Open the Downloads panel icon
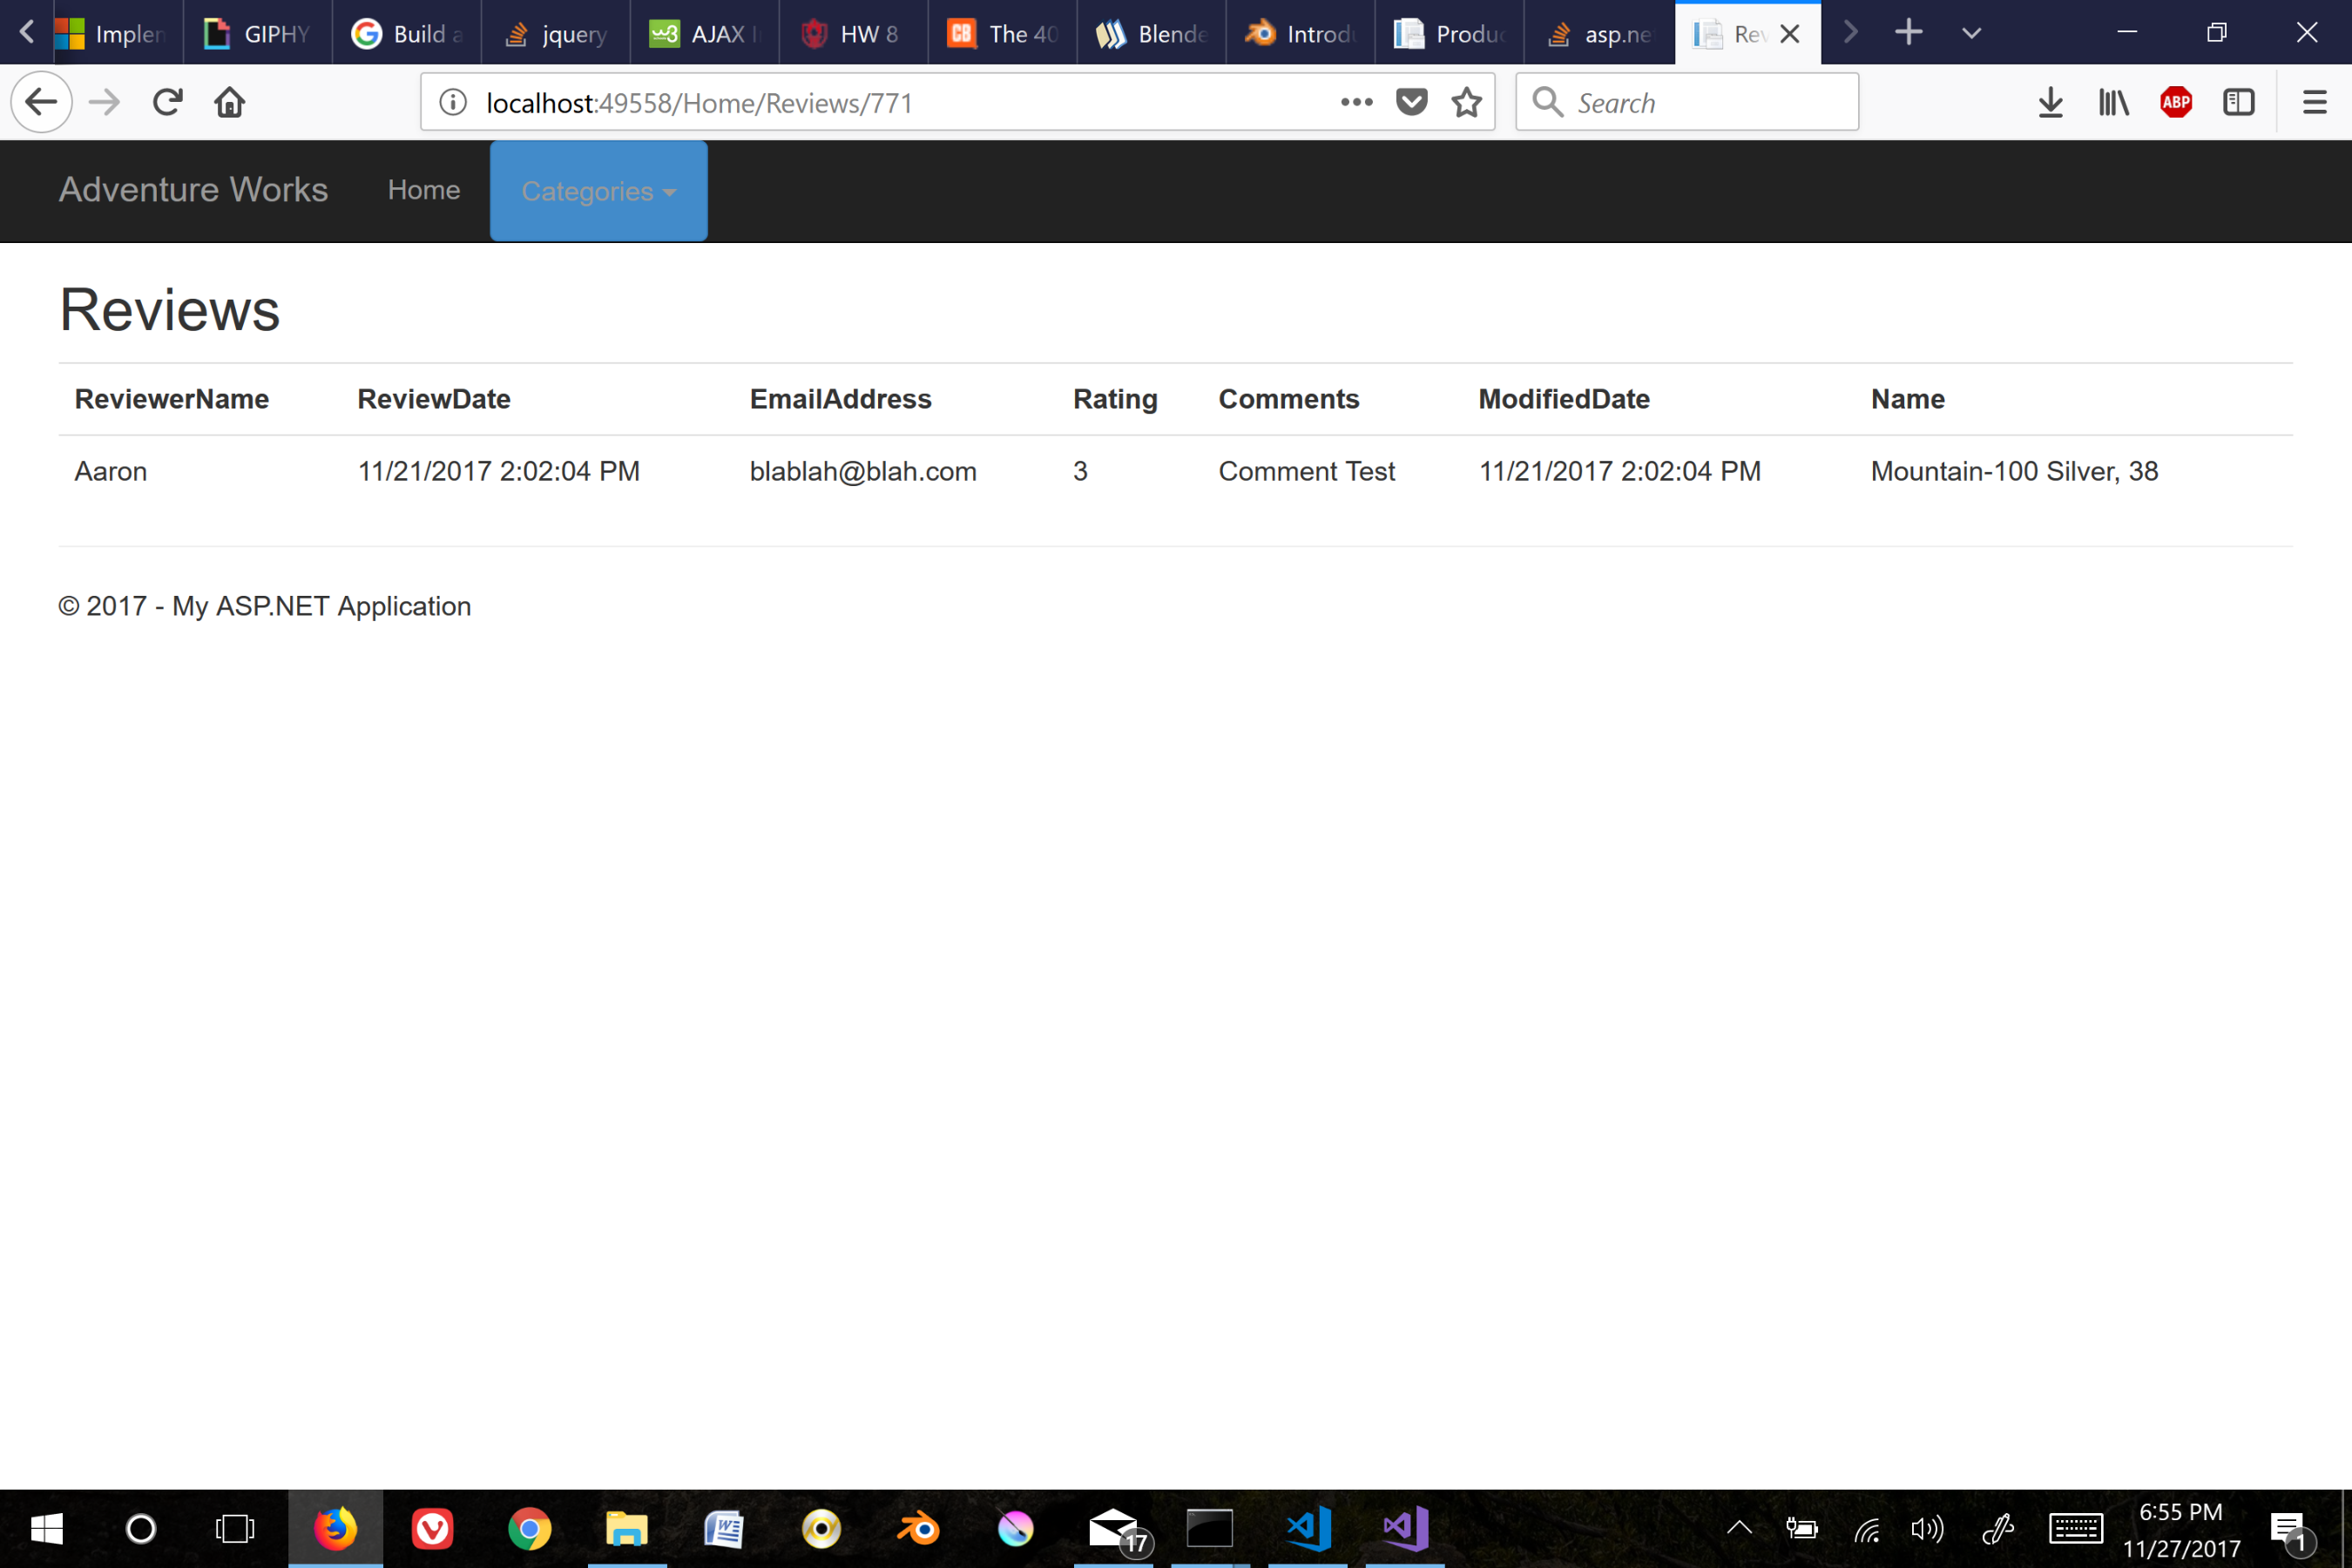The width and height of the screenshot is (2352, 1568). (x=2051, y=101)
